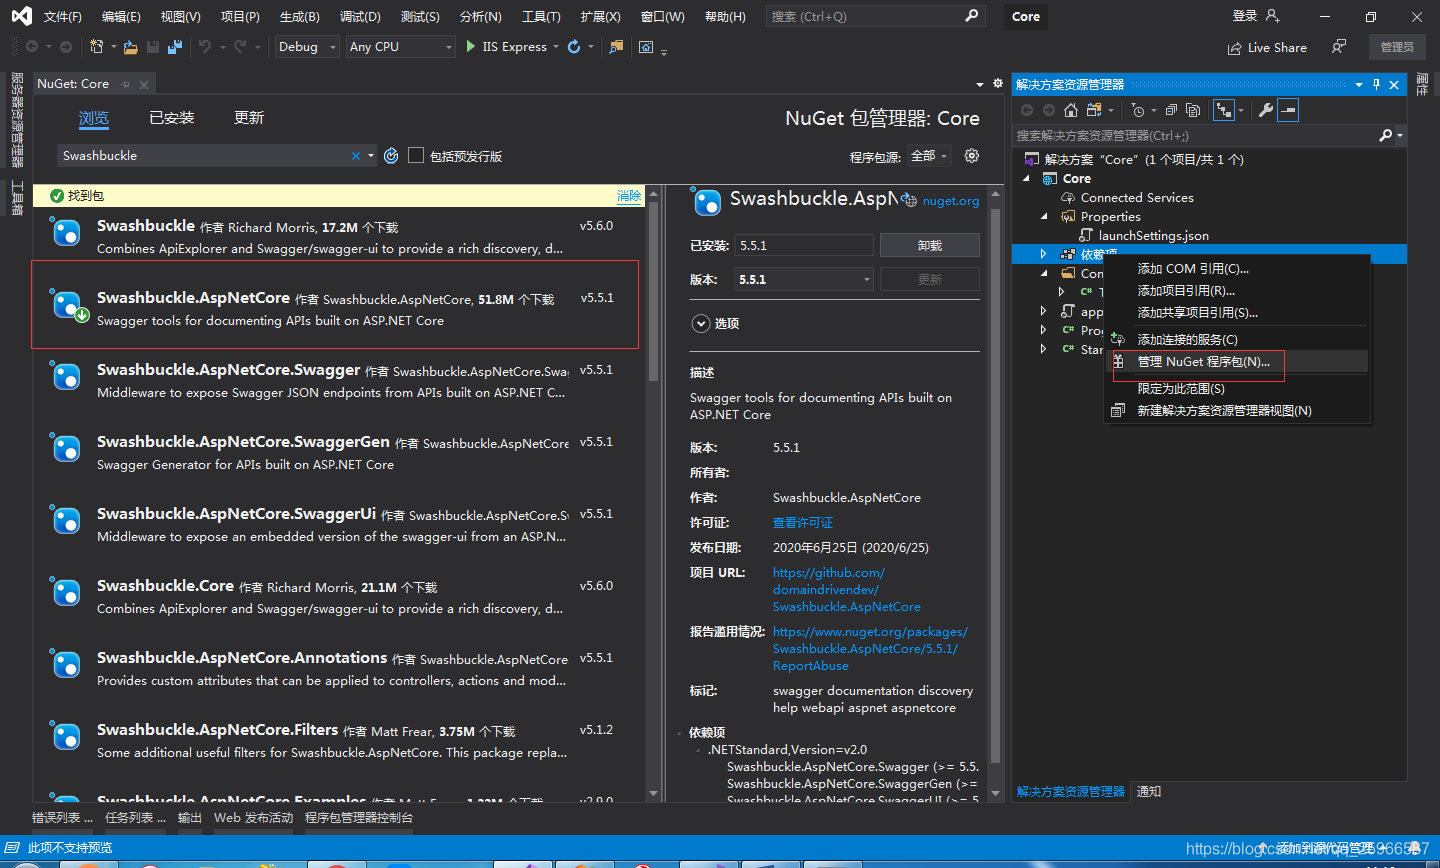Open the IIS Express dropdown arrow
Screen dimensions: 1440x868
[556, 47]
